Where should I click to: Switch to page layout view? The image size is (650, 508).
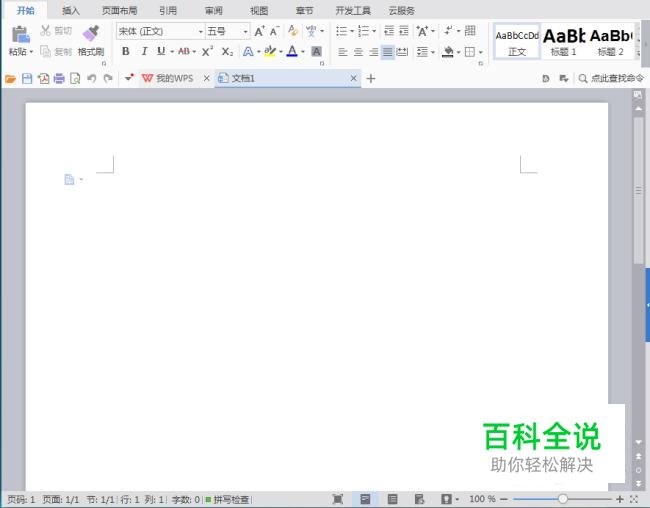coord(365,499)
